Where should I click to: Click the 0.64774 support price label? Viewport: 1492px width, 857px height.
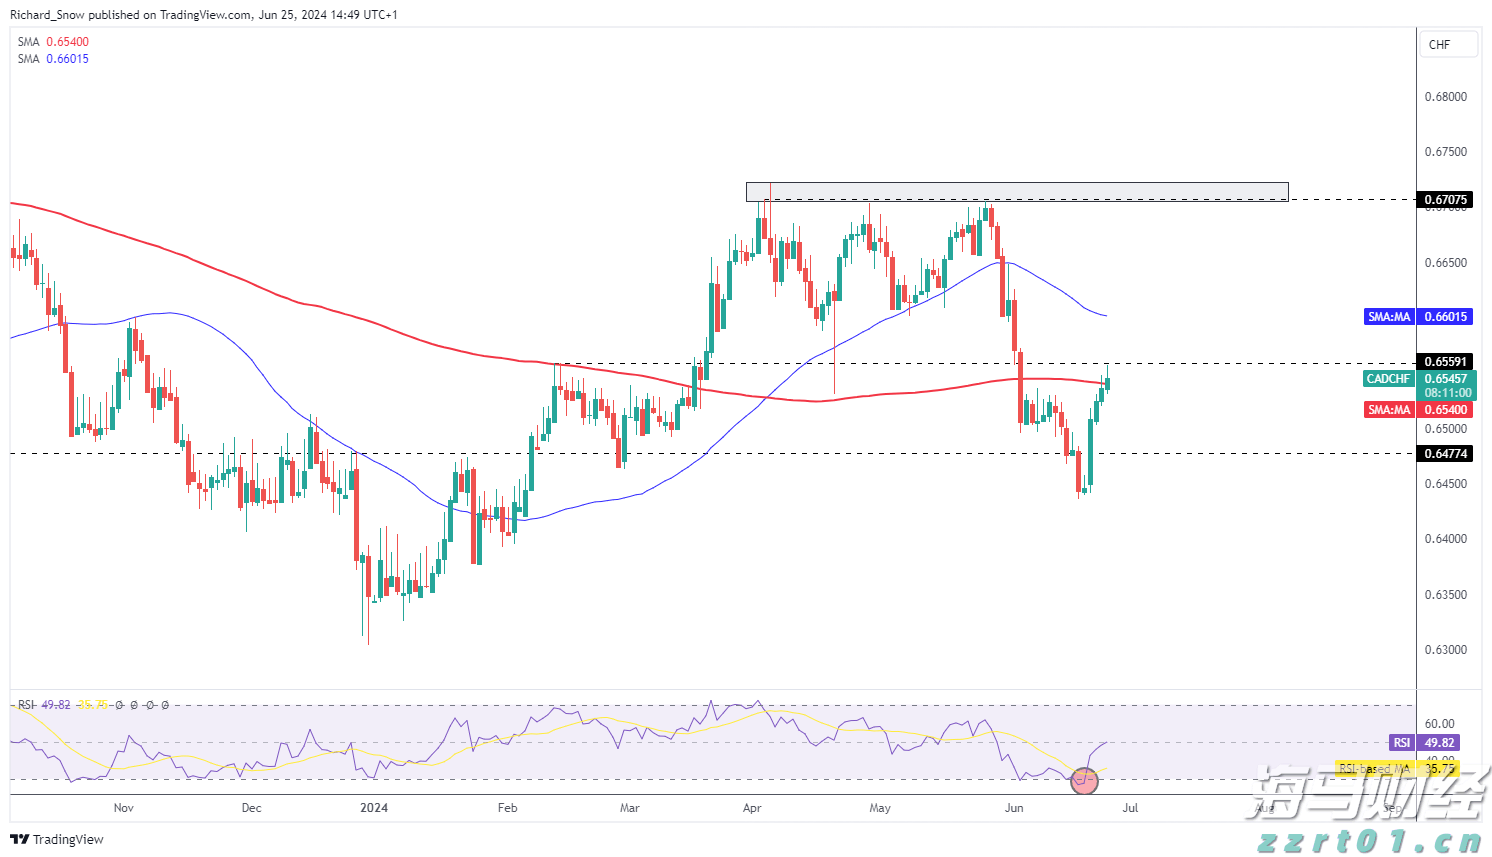pyautogui.click(x=1446, y=454)
